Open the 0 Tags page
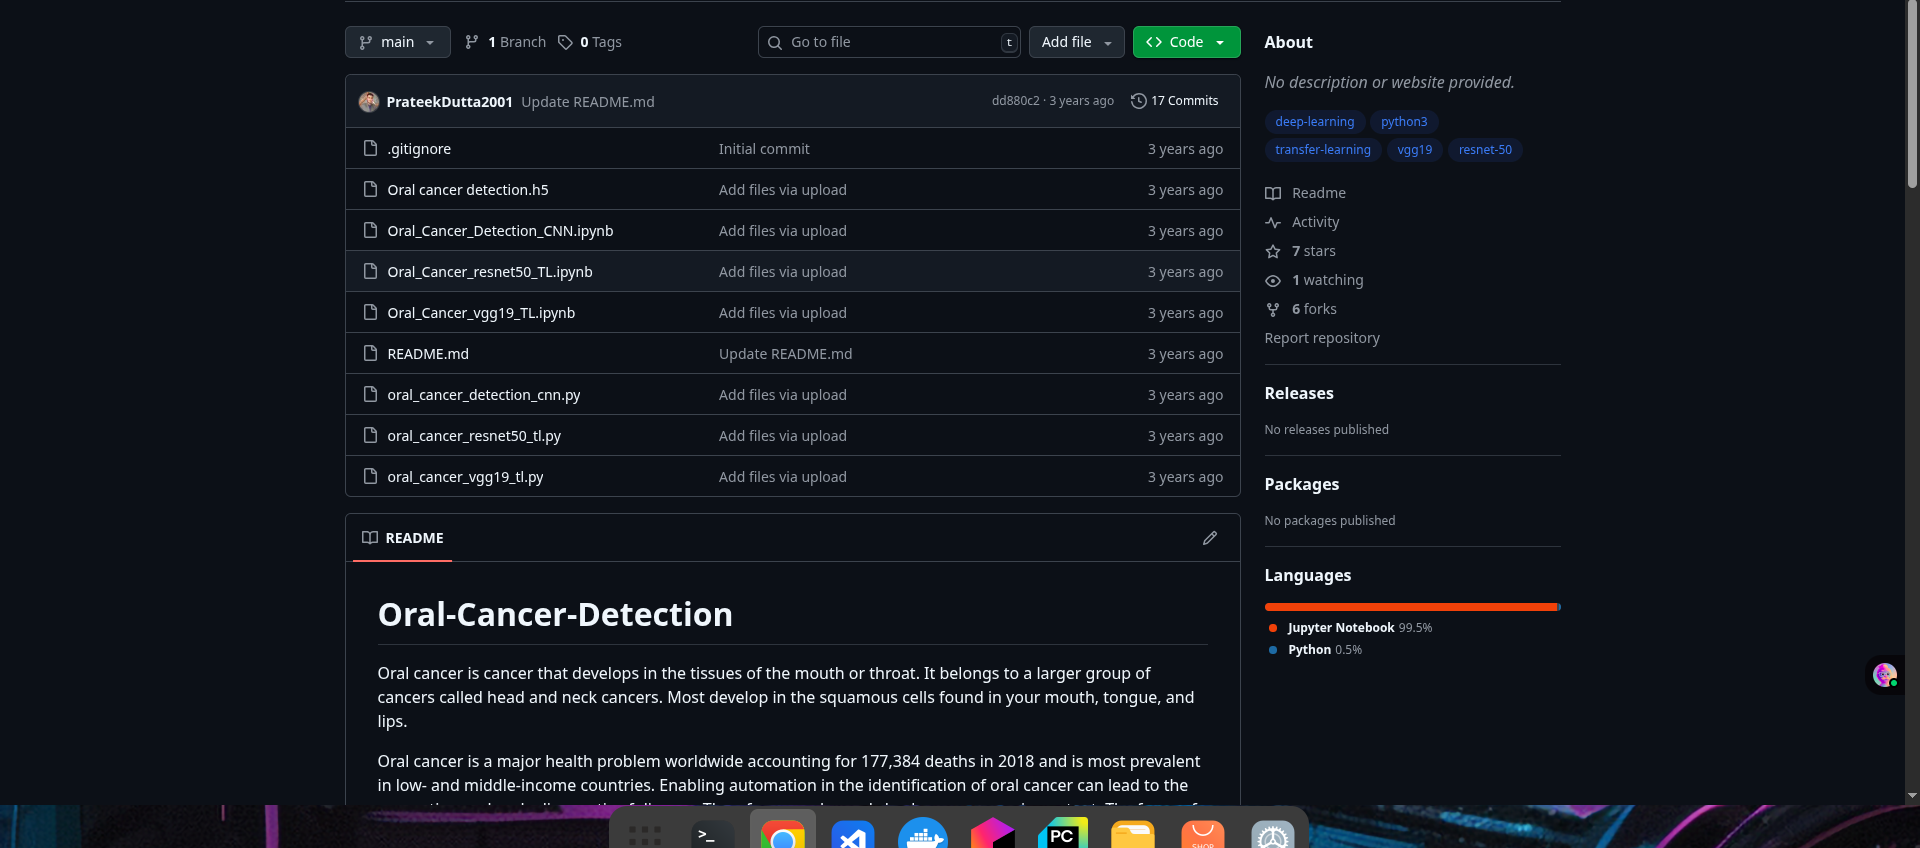The width and height of the screenshot is (1920, 848). [590, 42]
